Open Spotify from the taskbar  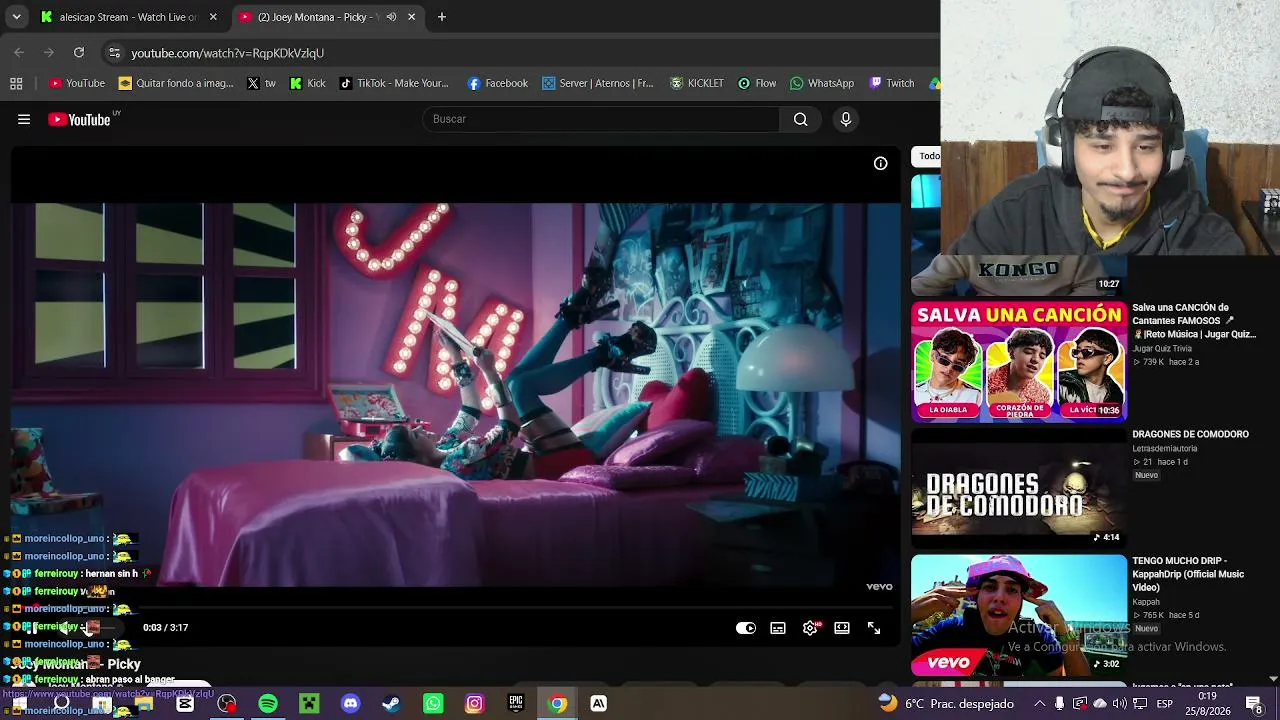click(268, 704)
